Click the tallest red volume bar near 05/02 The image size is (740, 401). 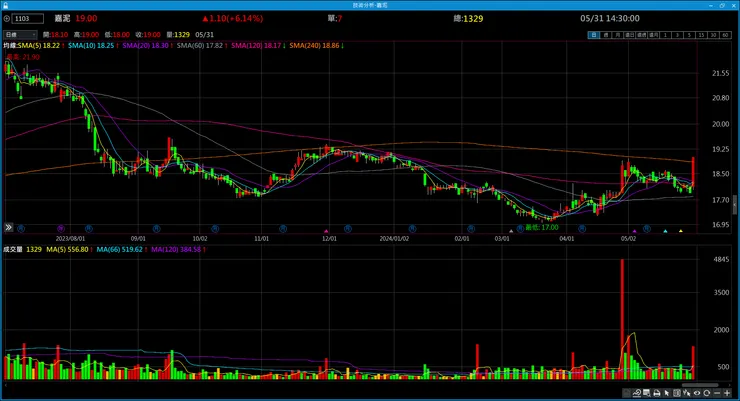[622, 319]
